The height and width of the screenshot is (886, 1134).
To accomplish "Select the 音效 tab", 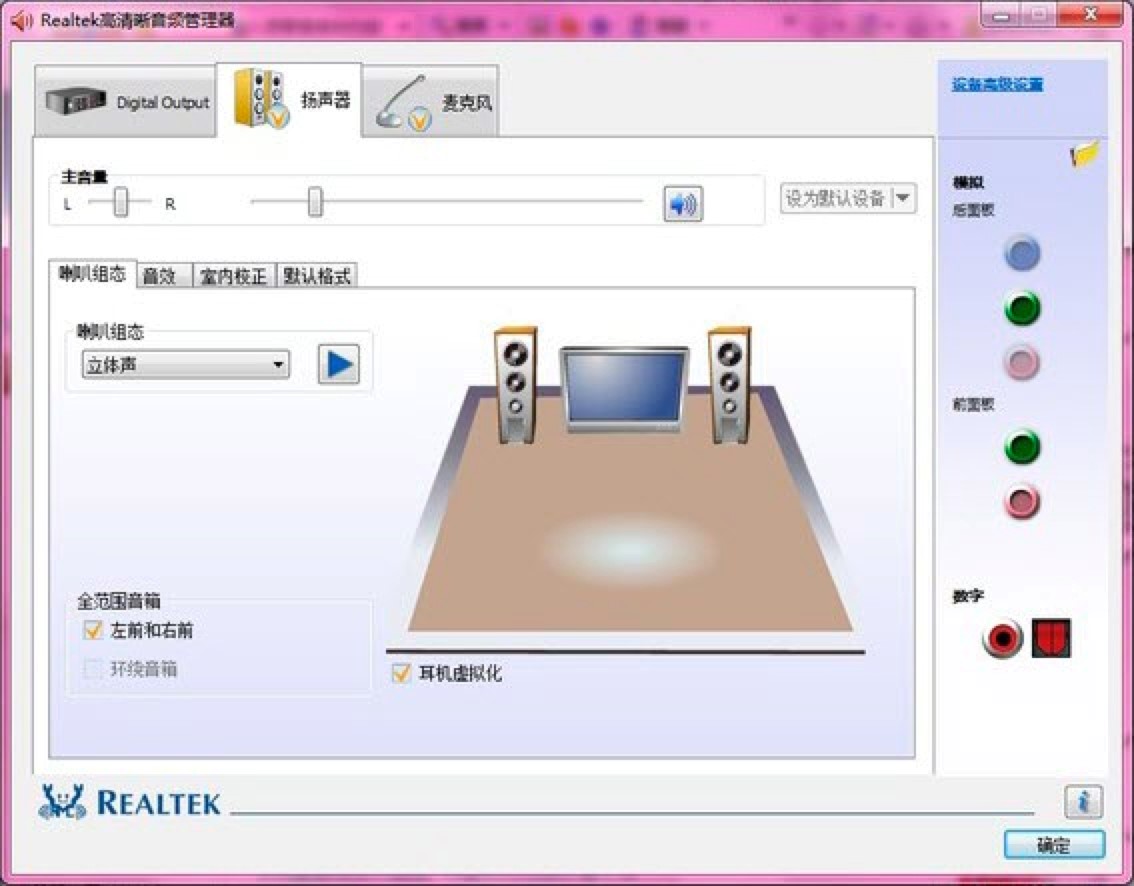I will tap(161, 274).
